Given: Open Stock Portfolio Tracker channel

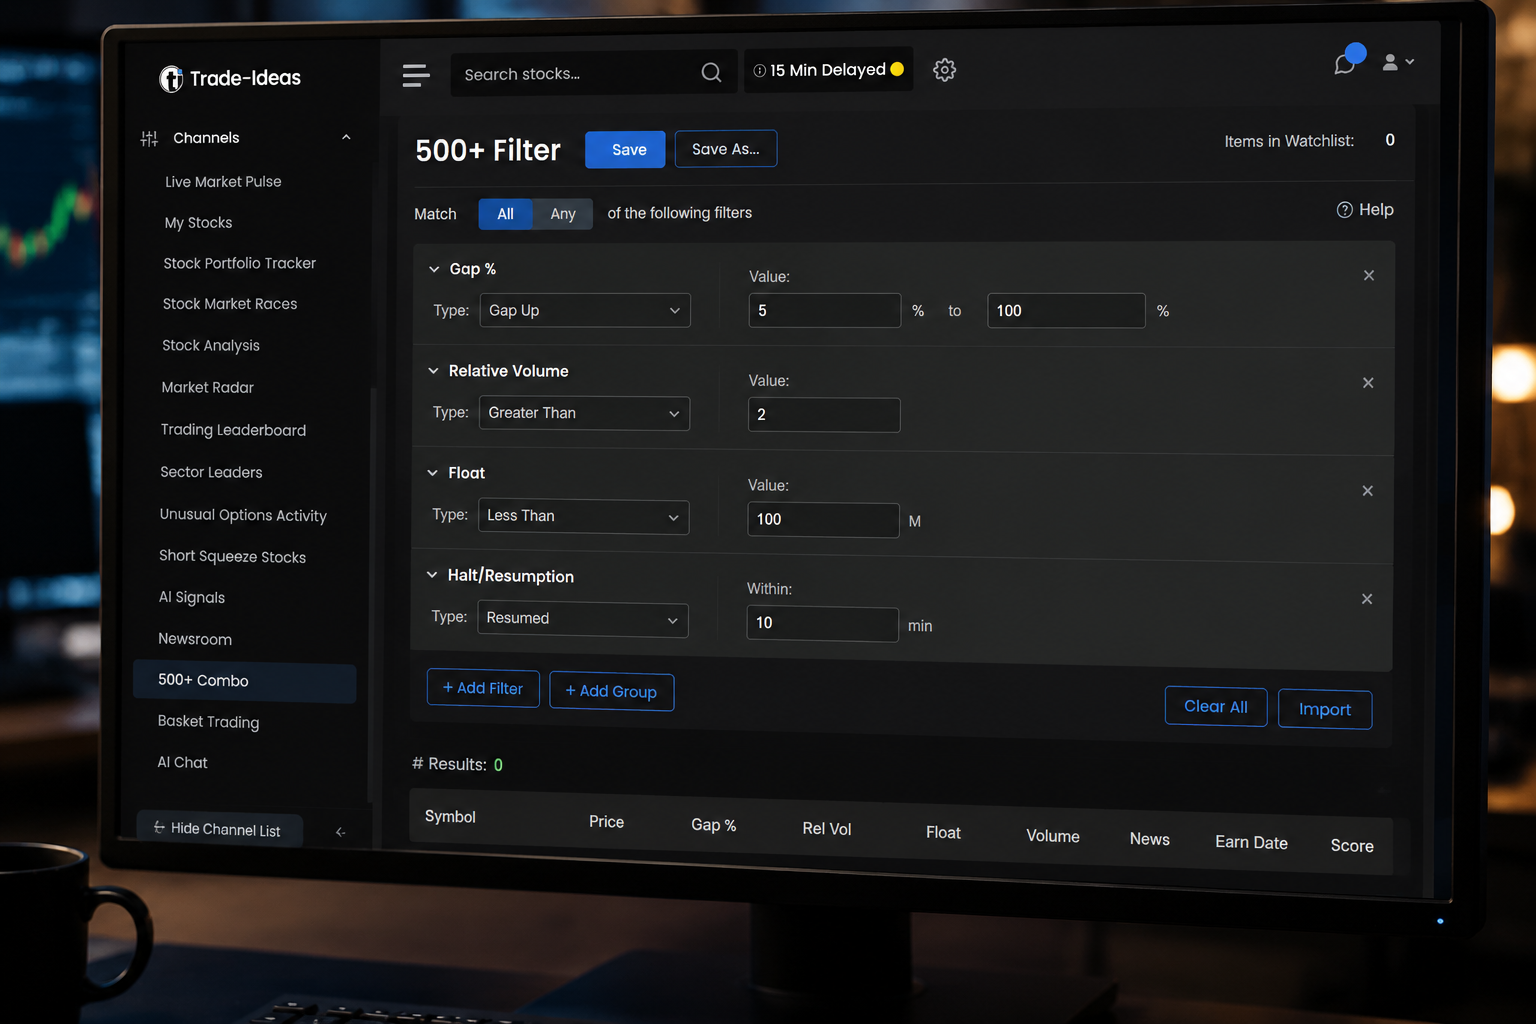Looking at the screenshot, I should 239,263.
